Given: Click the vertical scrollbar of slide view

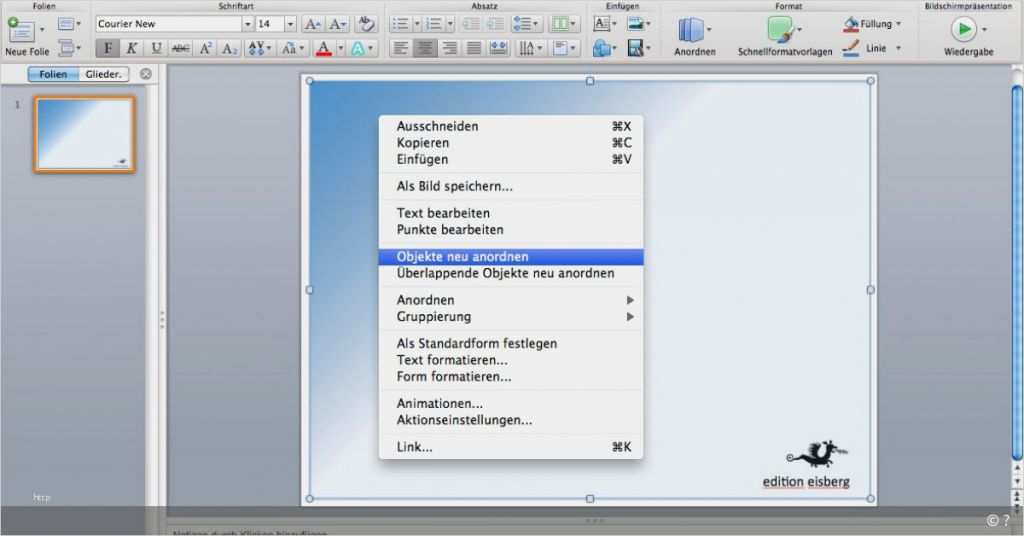Looking at the screenshot, I should click(1017, 272).
